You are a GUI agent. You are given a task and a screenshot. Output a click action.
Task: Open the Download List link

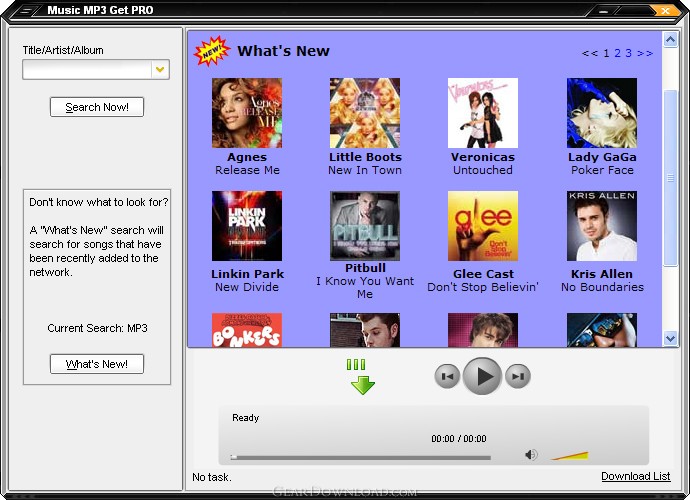point(635,476)
